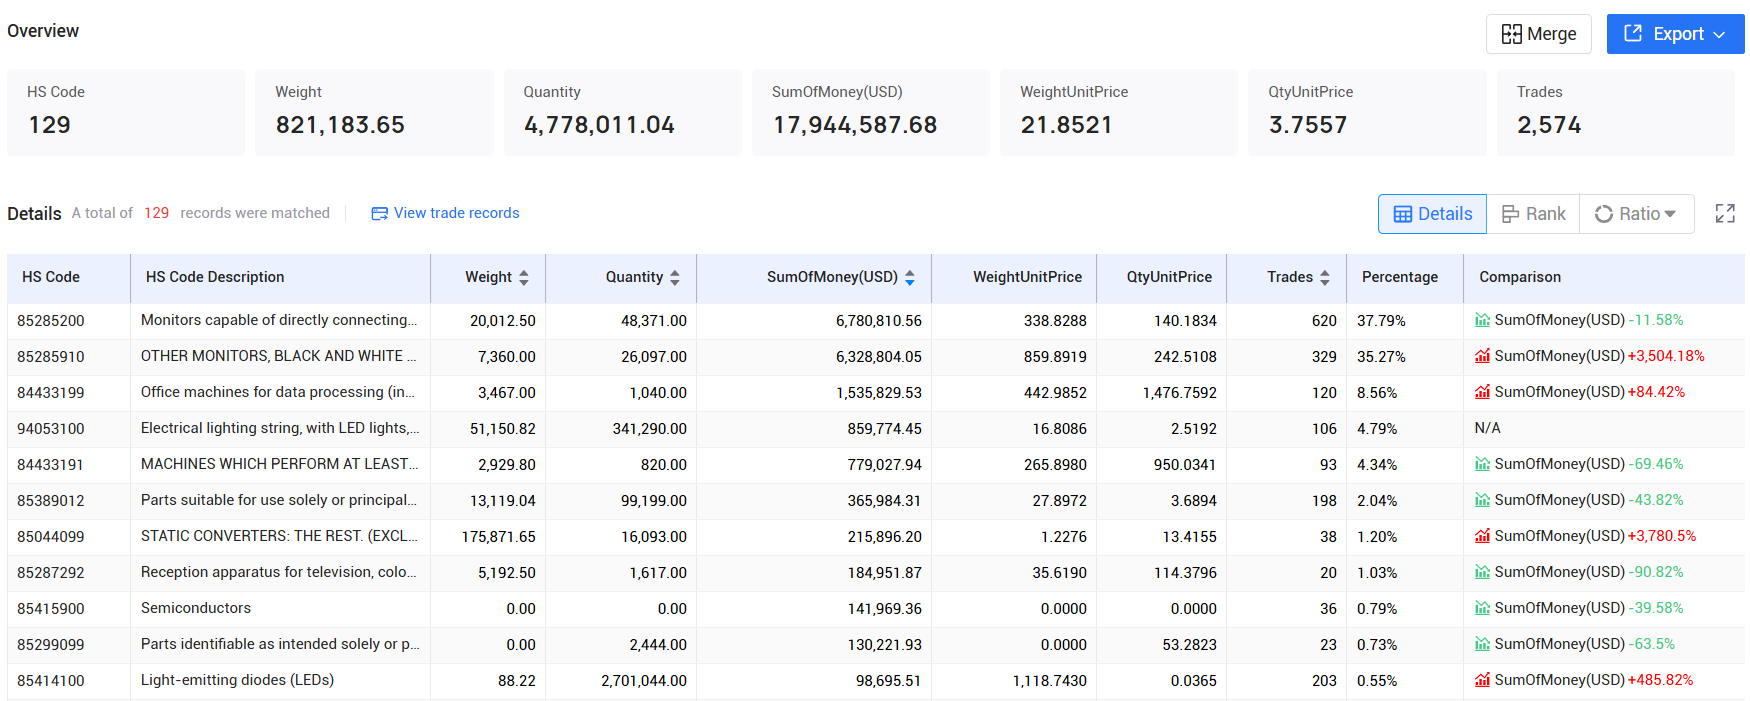This screenshot has height=701, width=1750.
Task: Click green chart icon in 85389012 row
Action: point(1482,500)
